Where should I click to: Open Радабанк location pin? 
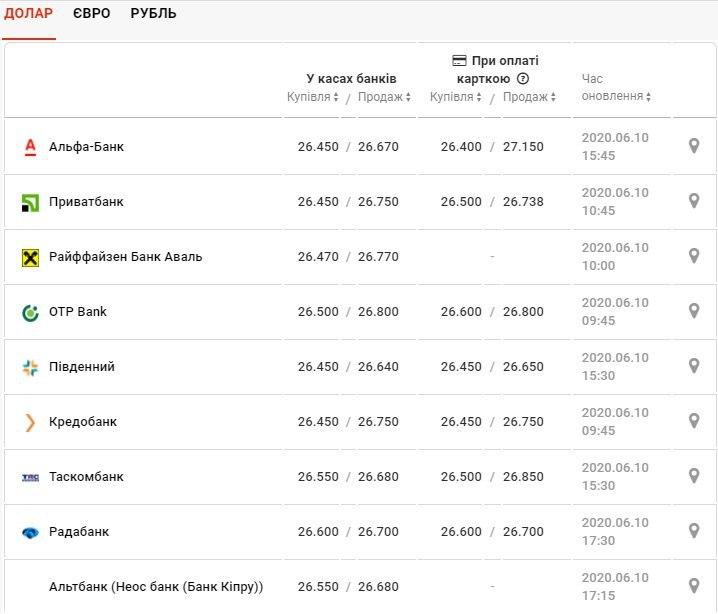(x=694, y=532)
